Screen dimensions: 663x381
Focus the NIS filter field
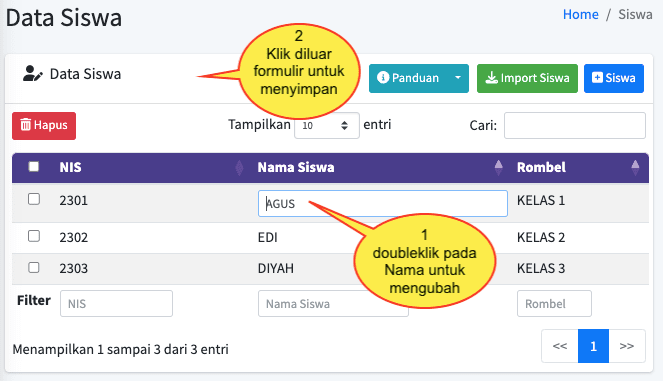[x=116, y=303]
